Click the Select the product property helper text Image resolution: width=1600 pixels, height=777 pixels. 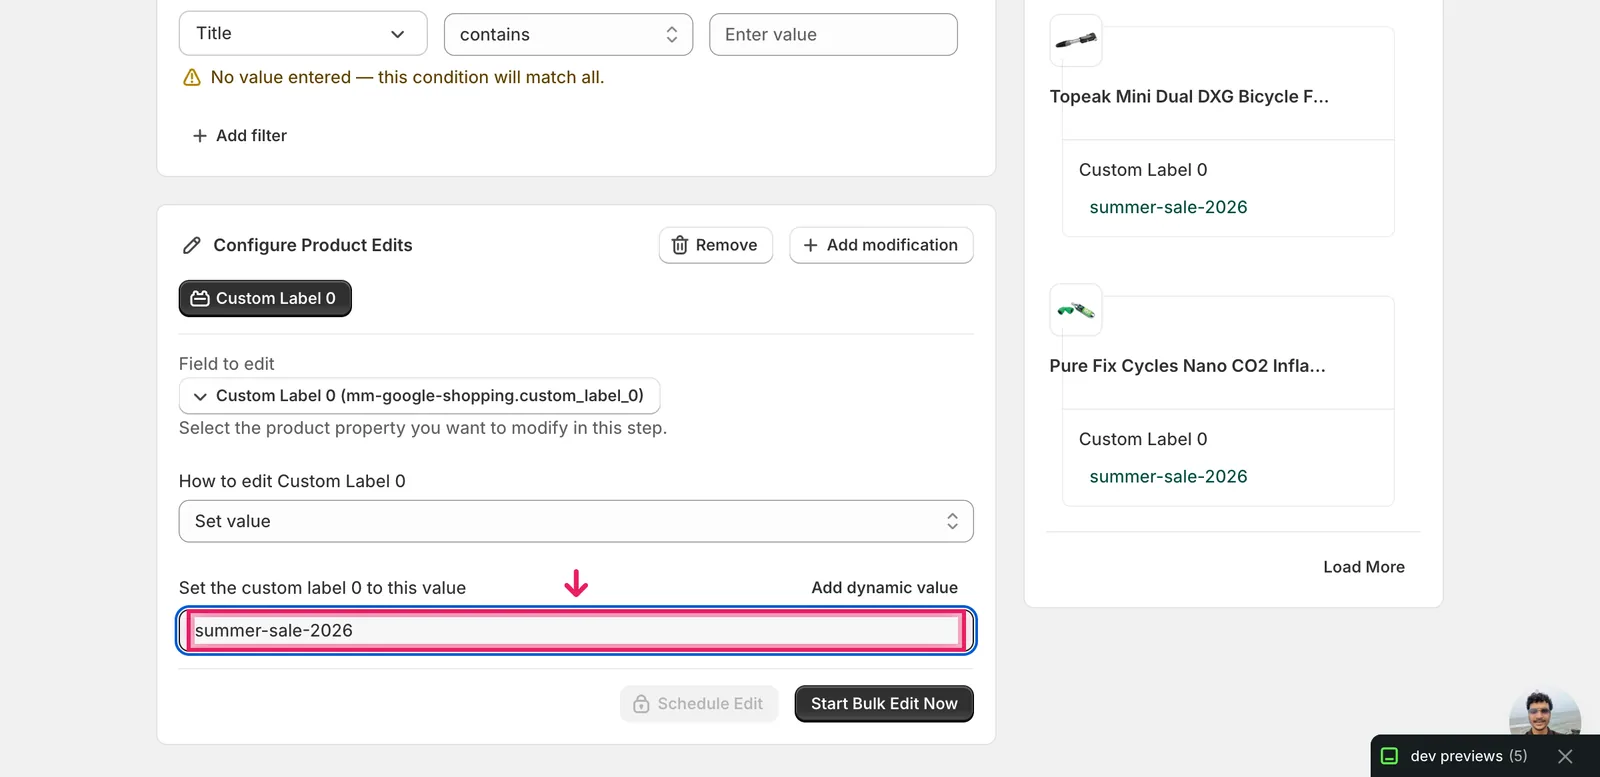(423, 428)
